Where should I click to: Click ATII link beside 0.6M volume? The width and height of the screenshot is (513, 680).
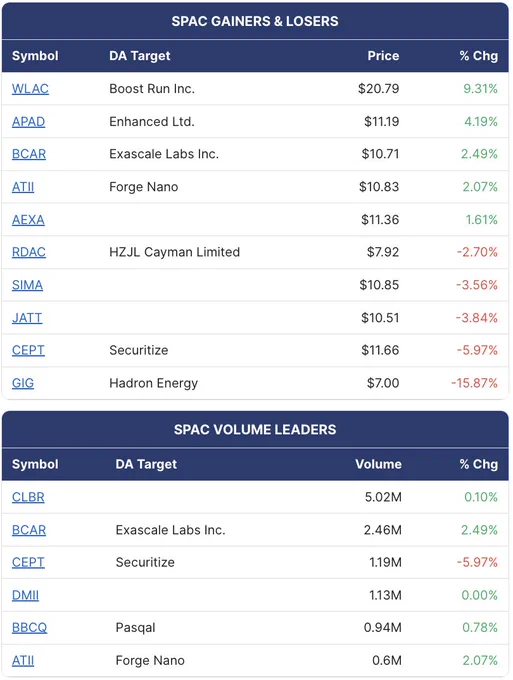point(23,660)
